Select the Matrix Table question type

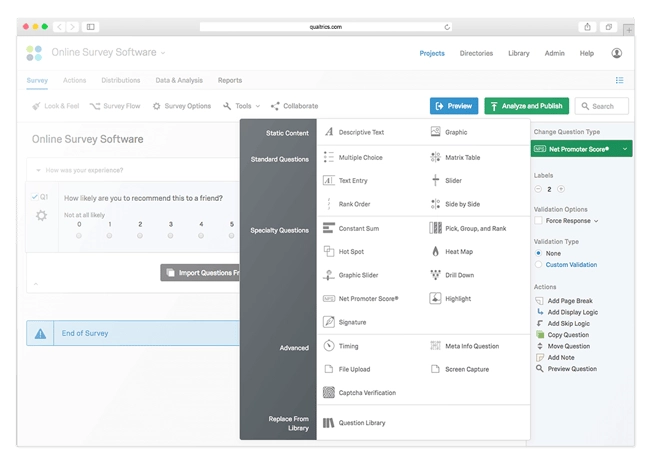(x=462, y=157)
